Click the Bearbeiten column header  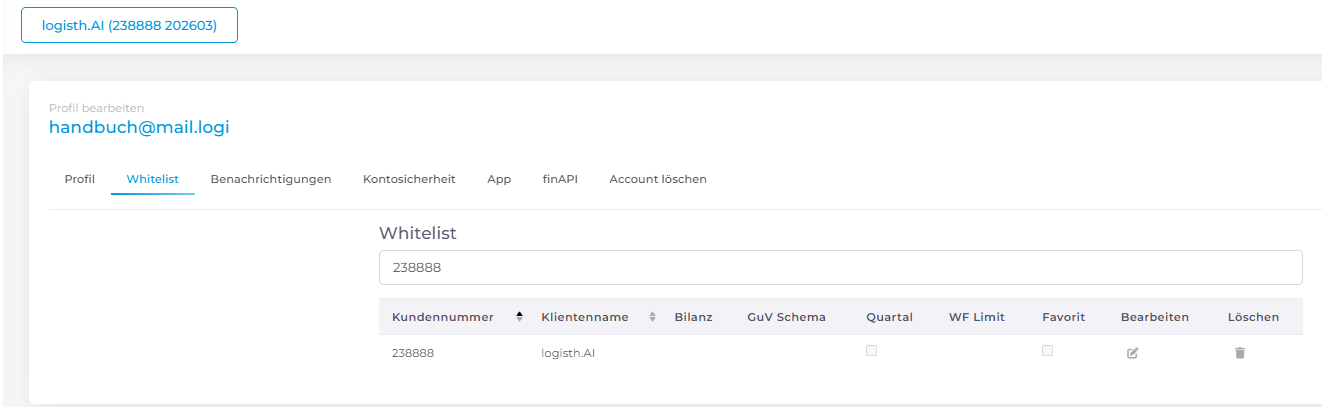pyautogui.click(x=1155, y=317)
